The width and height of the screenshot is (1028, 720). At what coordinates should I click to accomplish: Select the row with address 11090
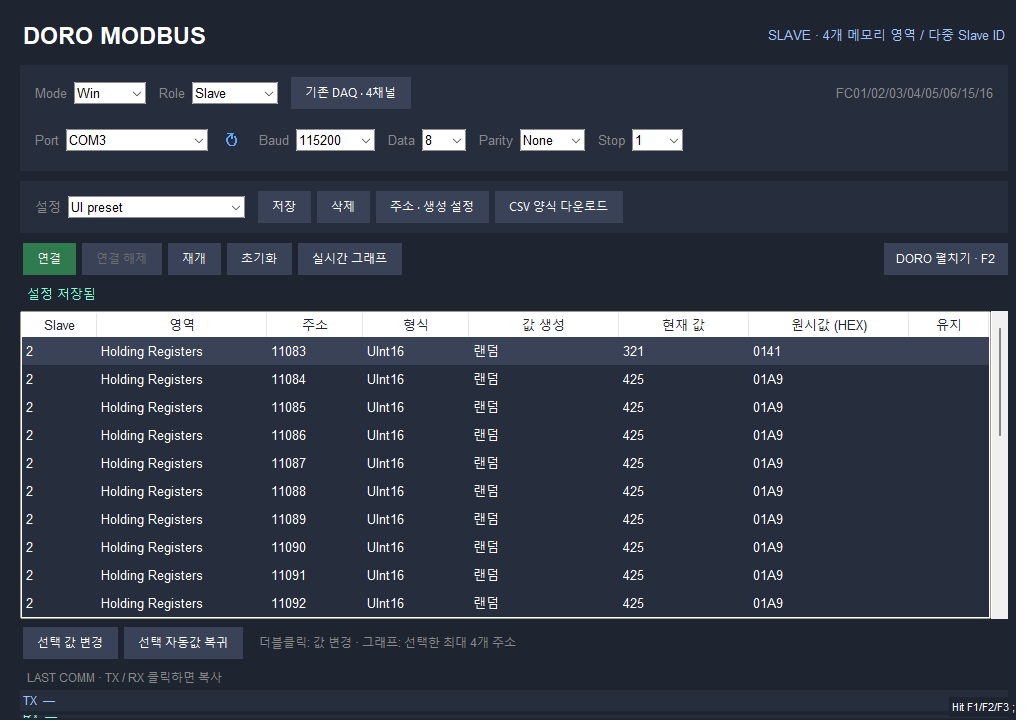[505, 548]
